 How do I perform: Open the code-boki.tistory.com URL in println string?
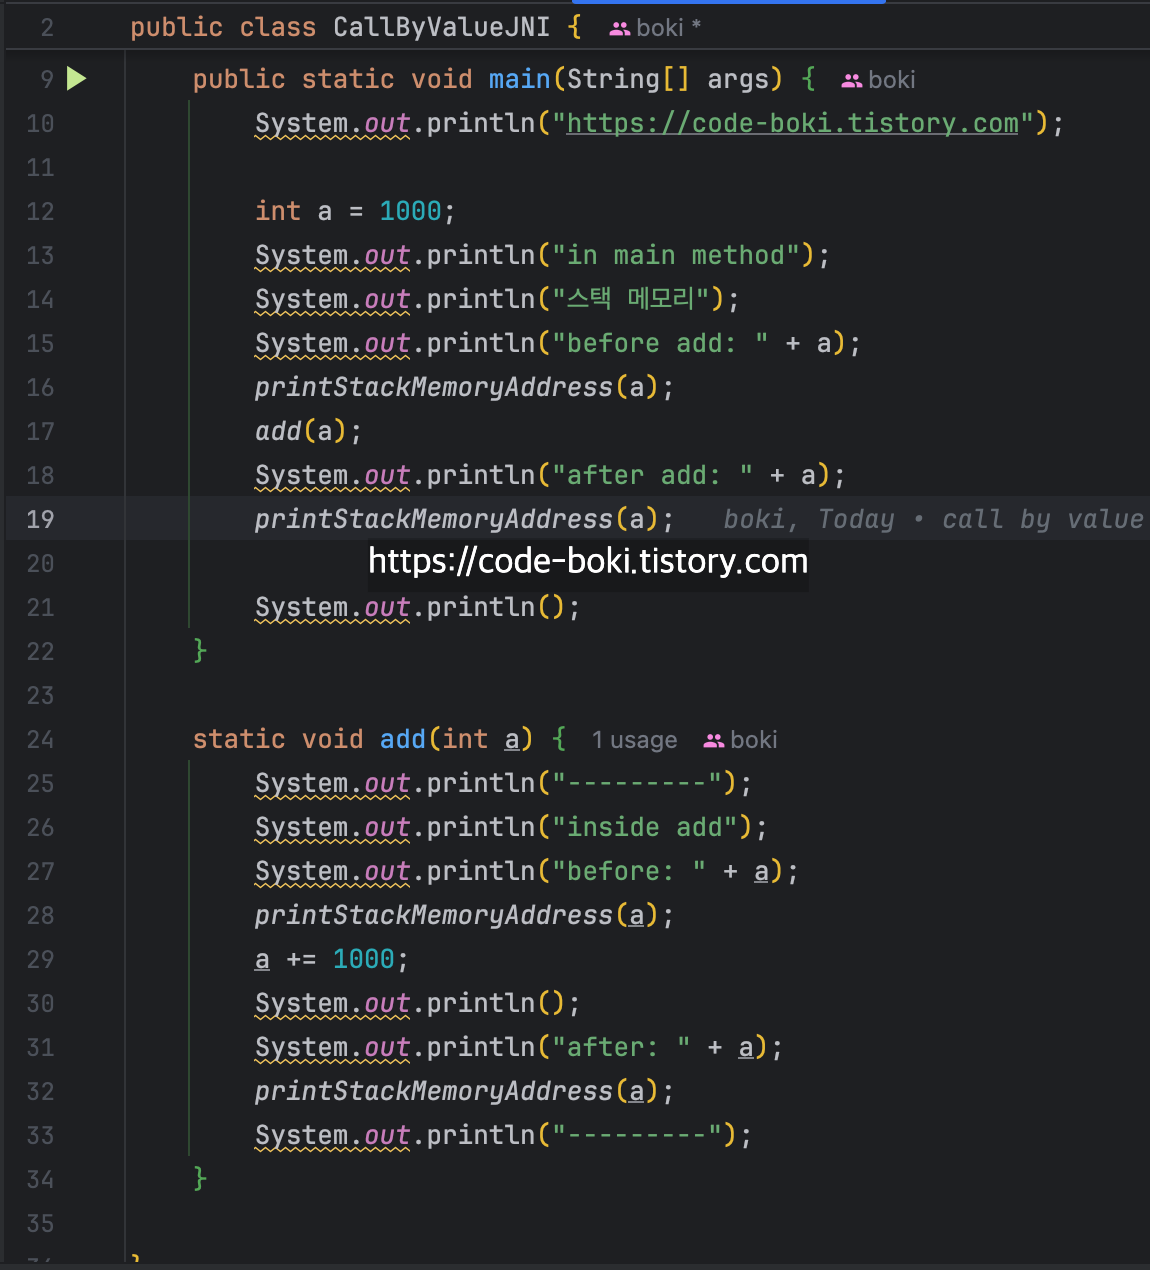coord(792,123)
